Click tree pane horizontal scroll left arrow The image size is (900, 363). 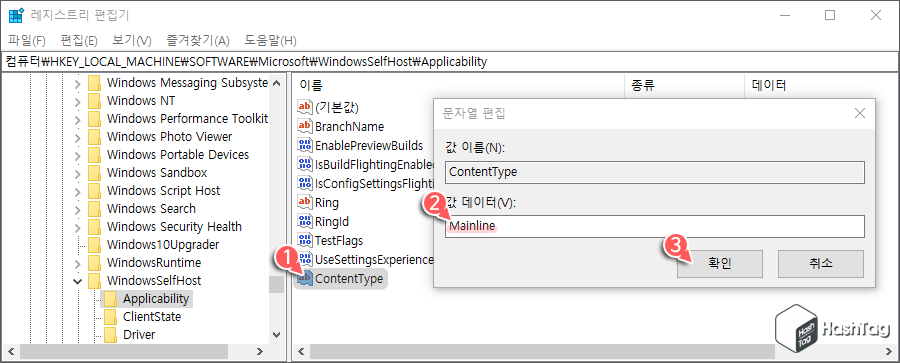pyautogui.click(x=11, y=352)
